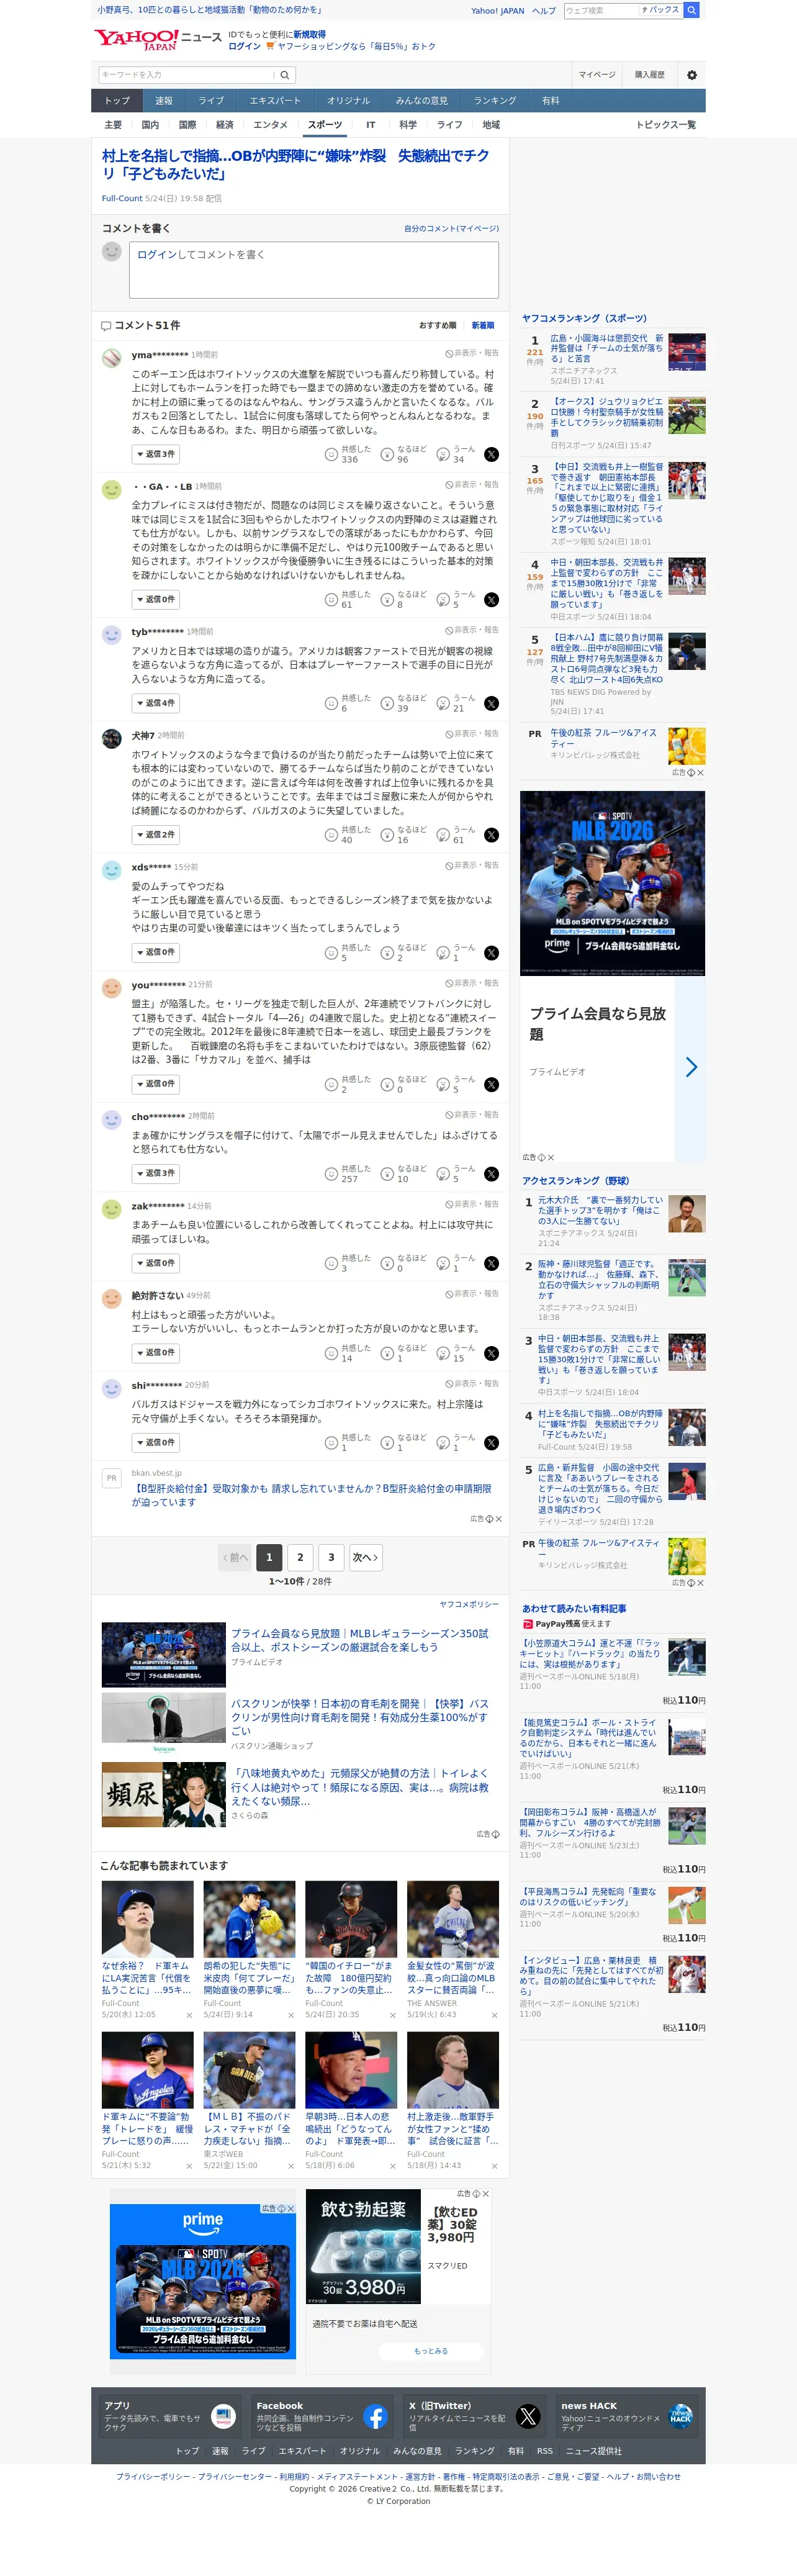Click the Facebook icon in the footer
Image resolution: width=797 pixels, height=2576 pixels.
pyautogui.click(x=375, y=2417)
